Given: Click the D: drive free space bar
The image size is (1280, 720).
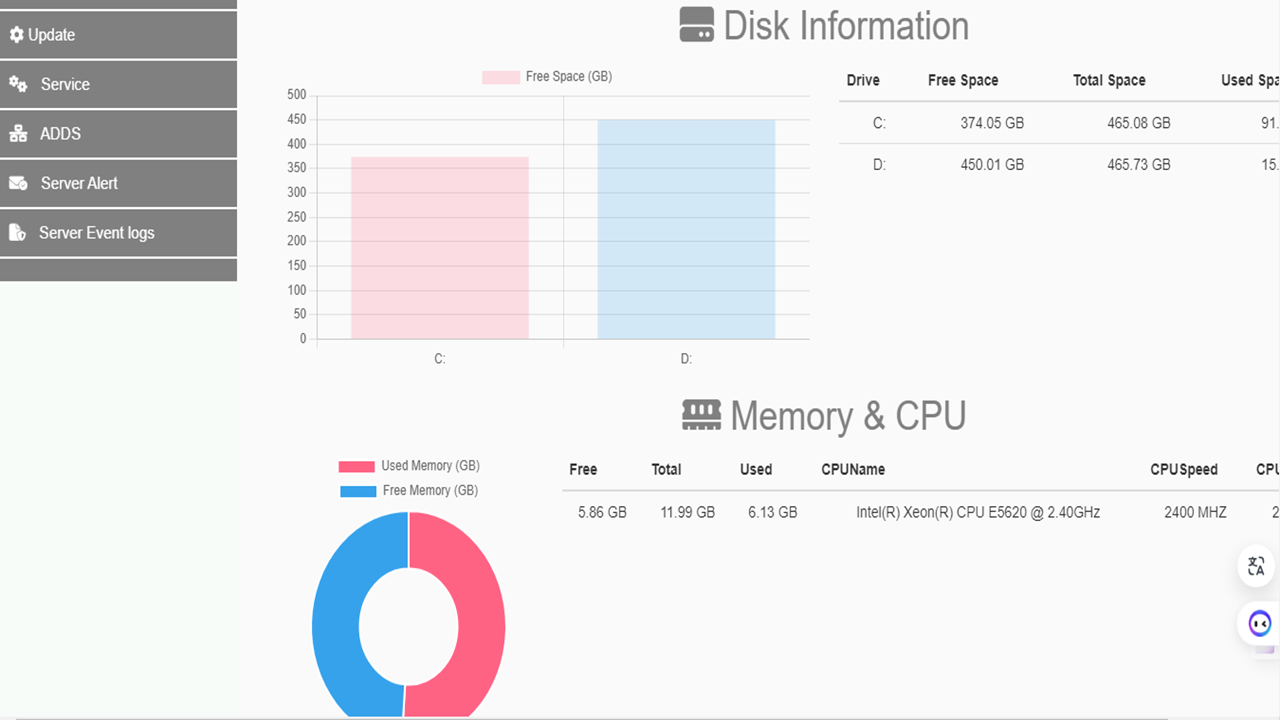Looking at the screenshot, I should 686,230.
